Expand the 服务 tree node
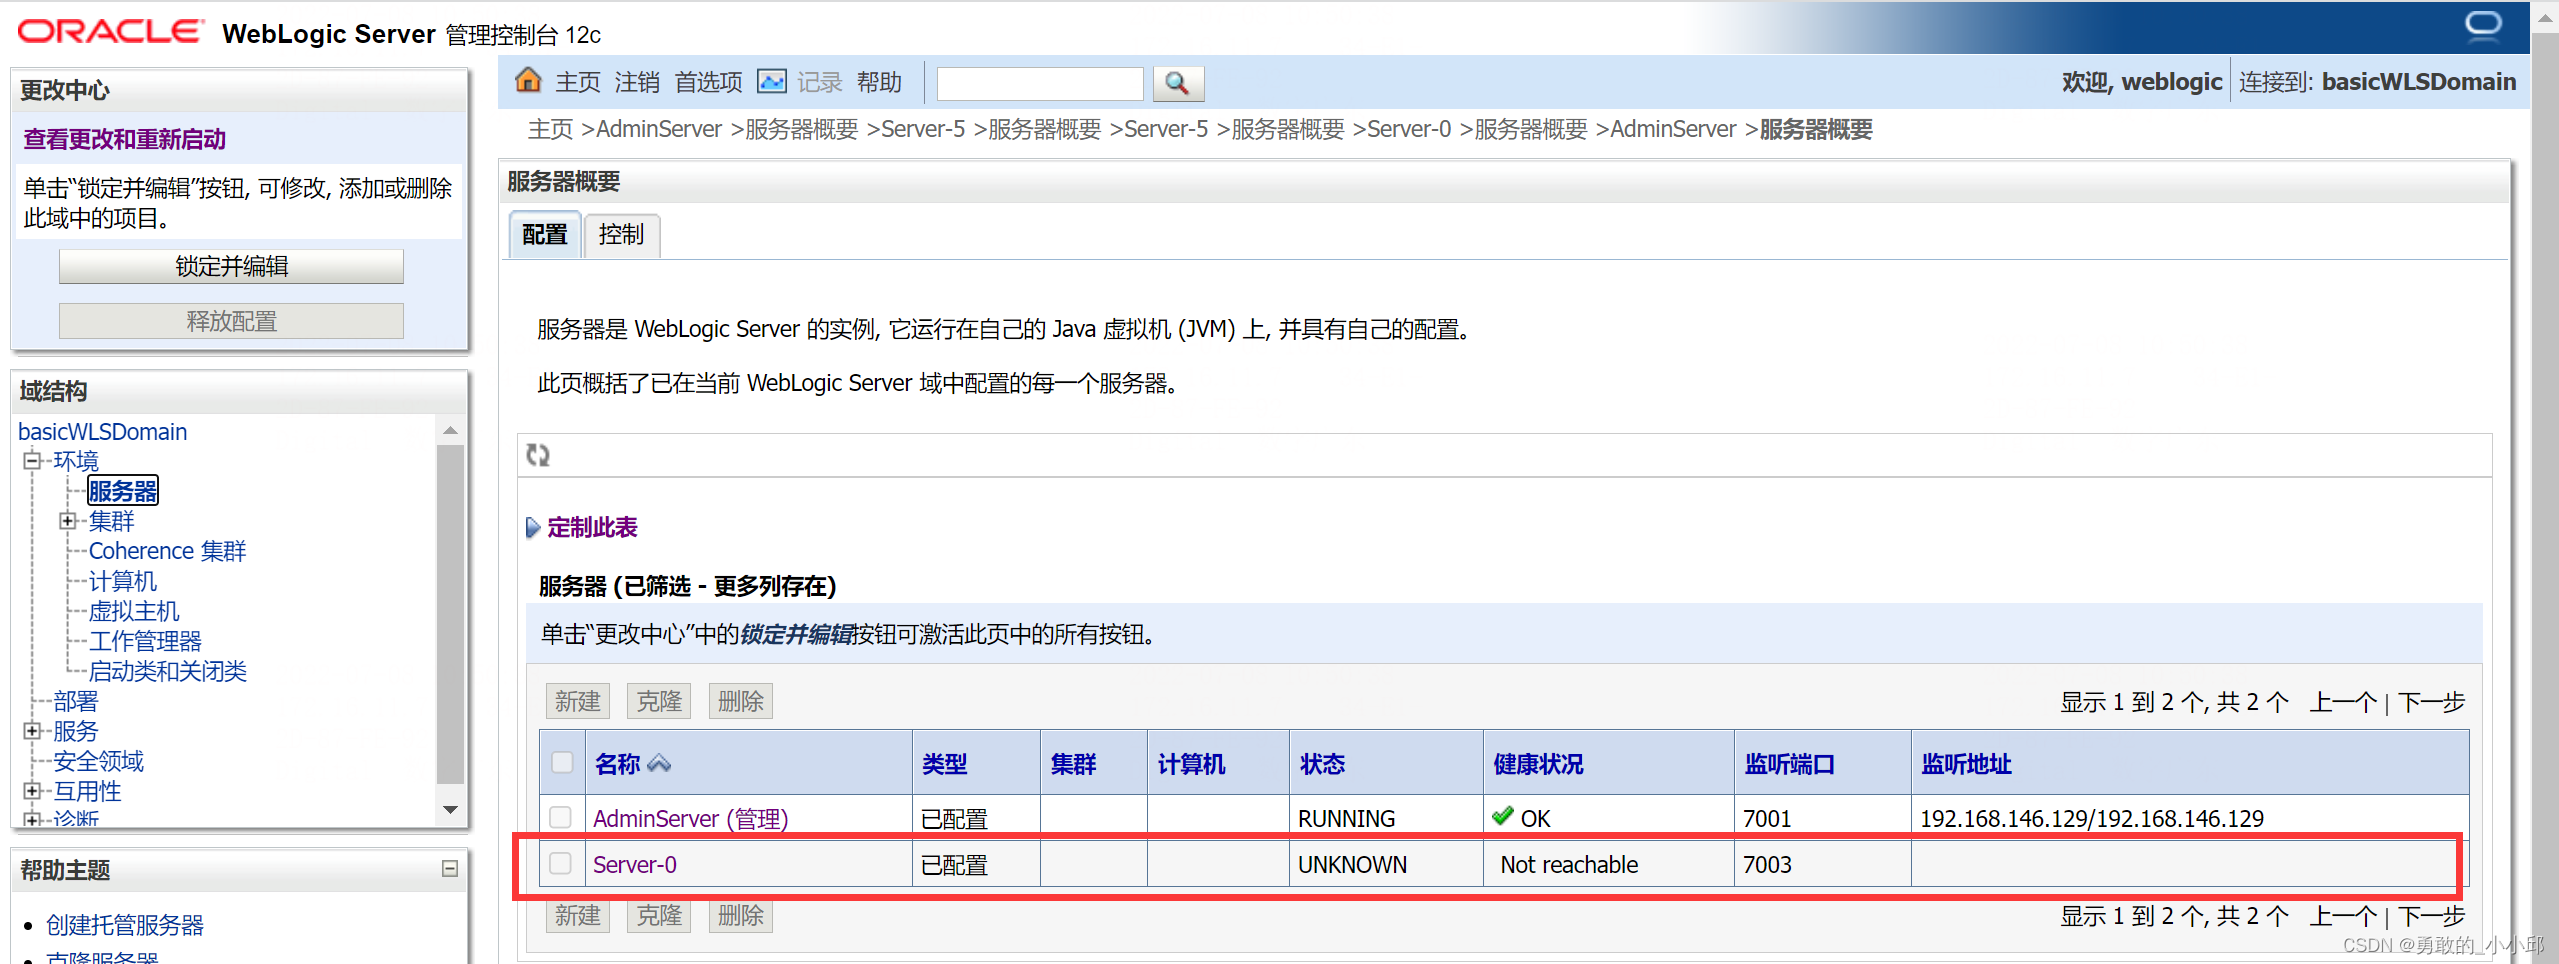Screen dimensions: 2559x964 (x=33, y=730)
